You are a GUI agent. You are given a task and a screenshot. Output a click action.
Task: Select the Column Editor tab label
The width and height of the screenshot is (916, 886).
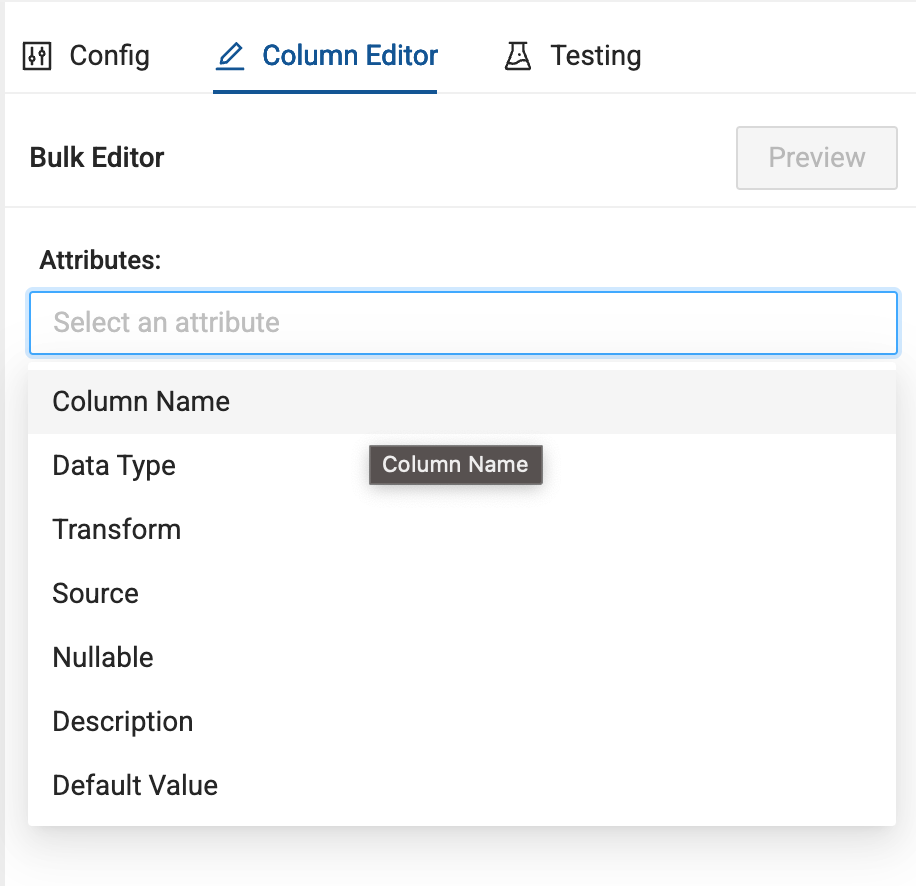350,56
